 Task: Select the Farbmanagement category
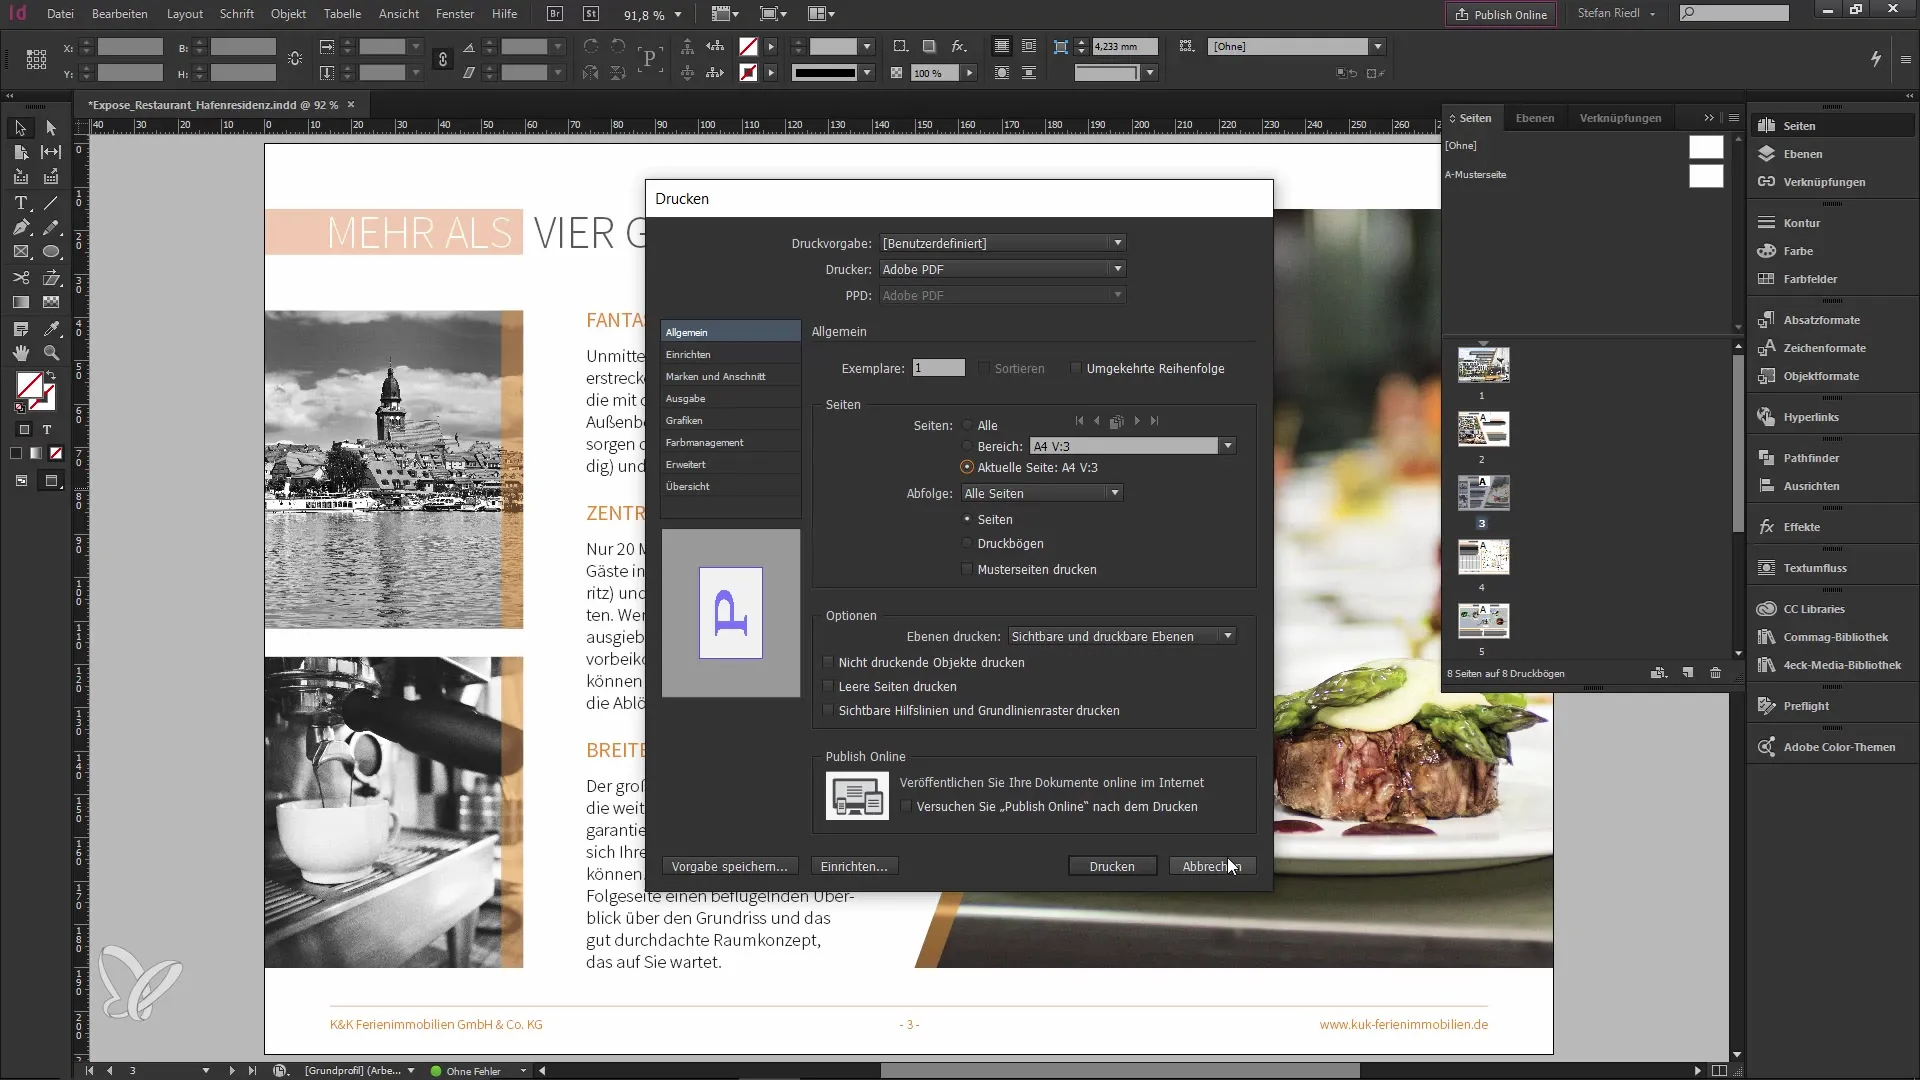pyautogui.click(x=730, y=442)
